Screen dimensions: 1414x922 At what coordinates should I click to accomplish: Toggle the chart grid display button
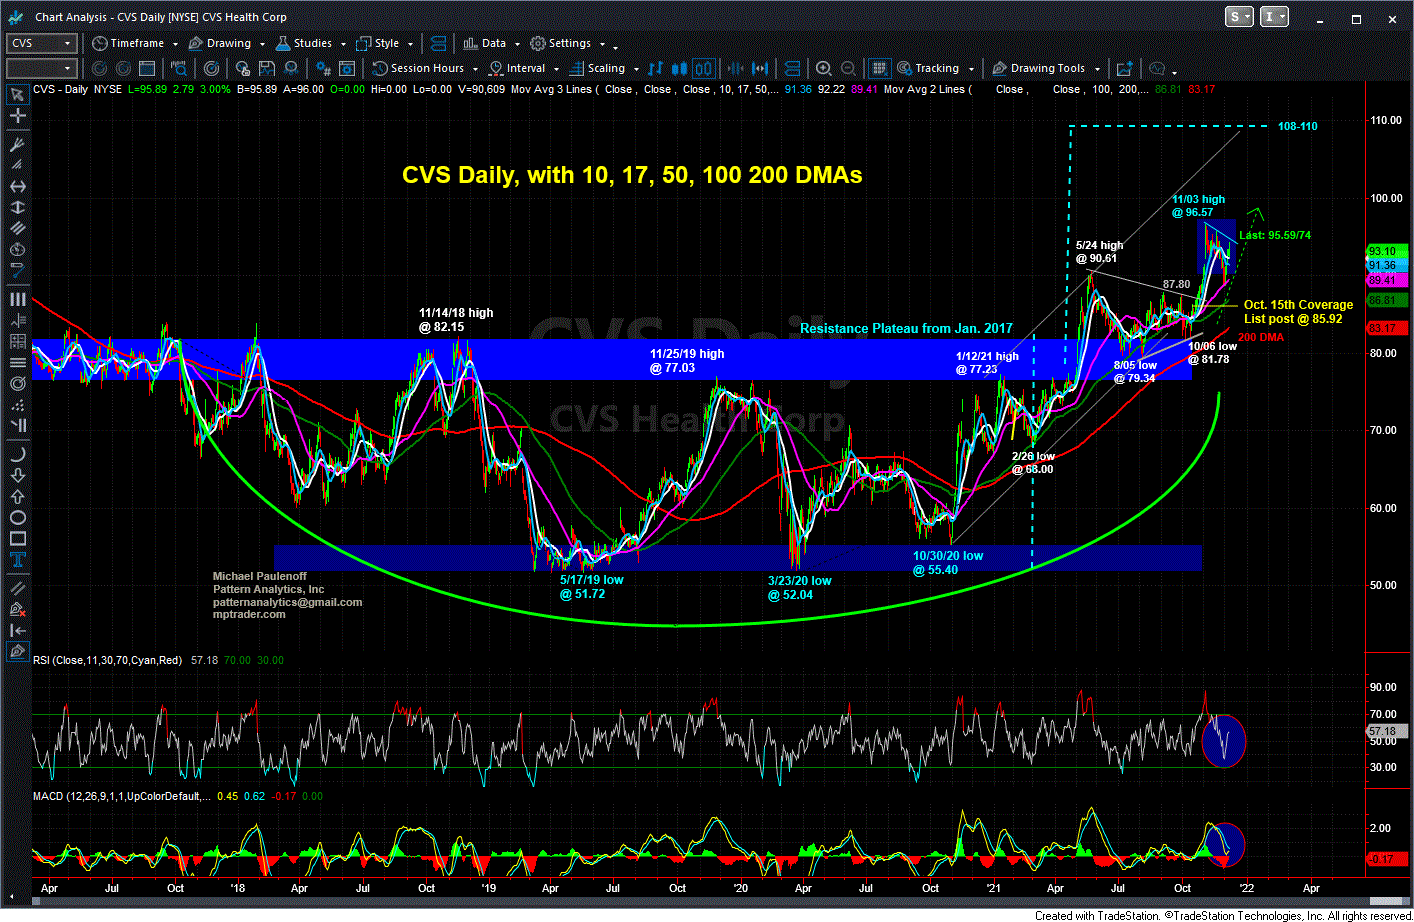879,68
